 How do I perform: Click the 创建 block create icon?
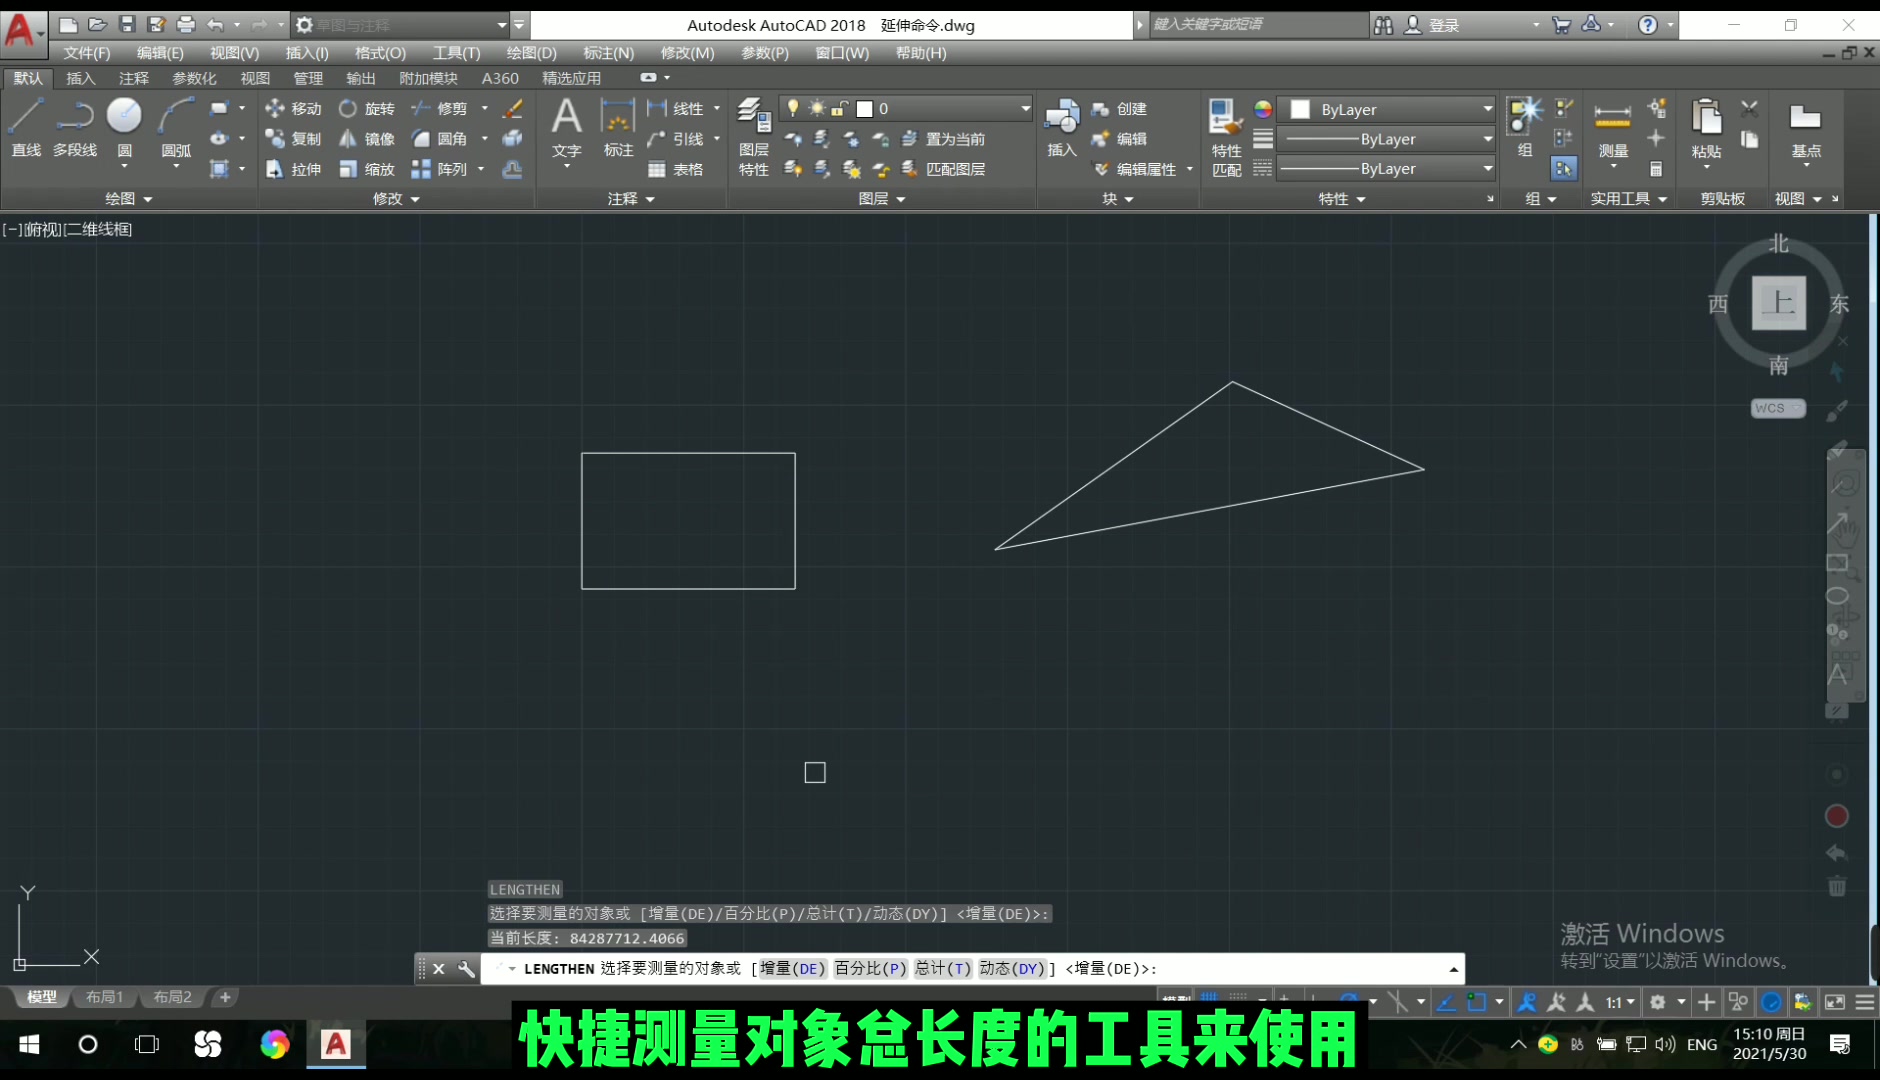click(1120, 108)
